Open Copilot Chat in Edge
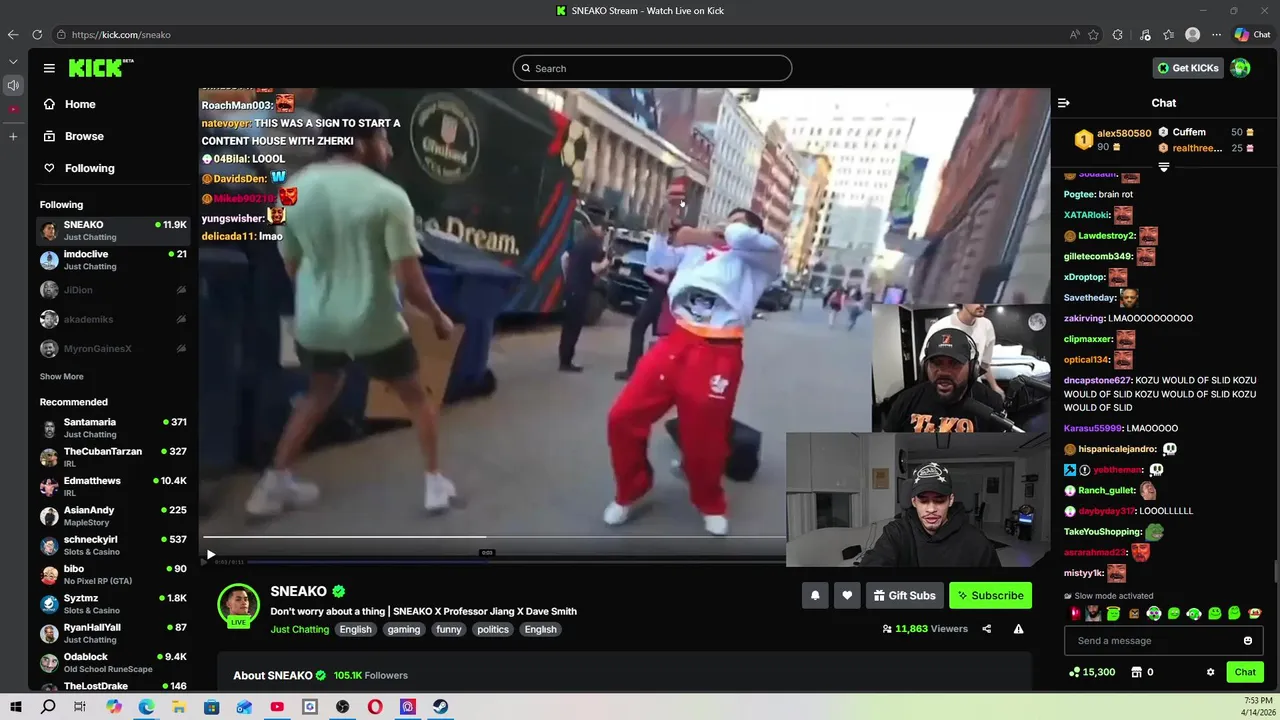Image resolution: width=1280 pixels, height=720 pixels. click(x=1252, y=34)
